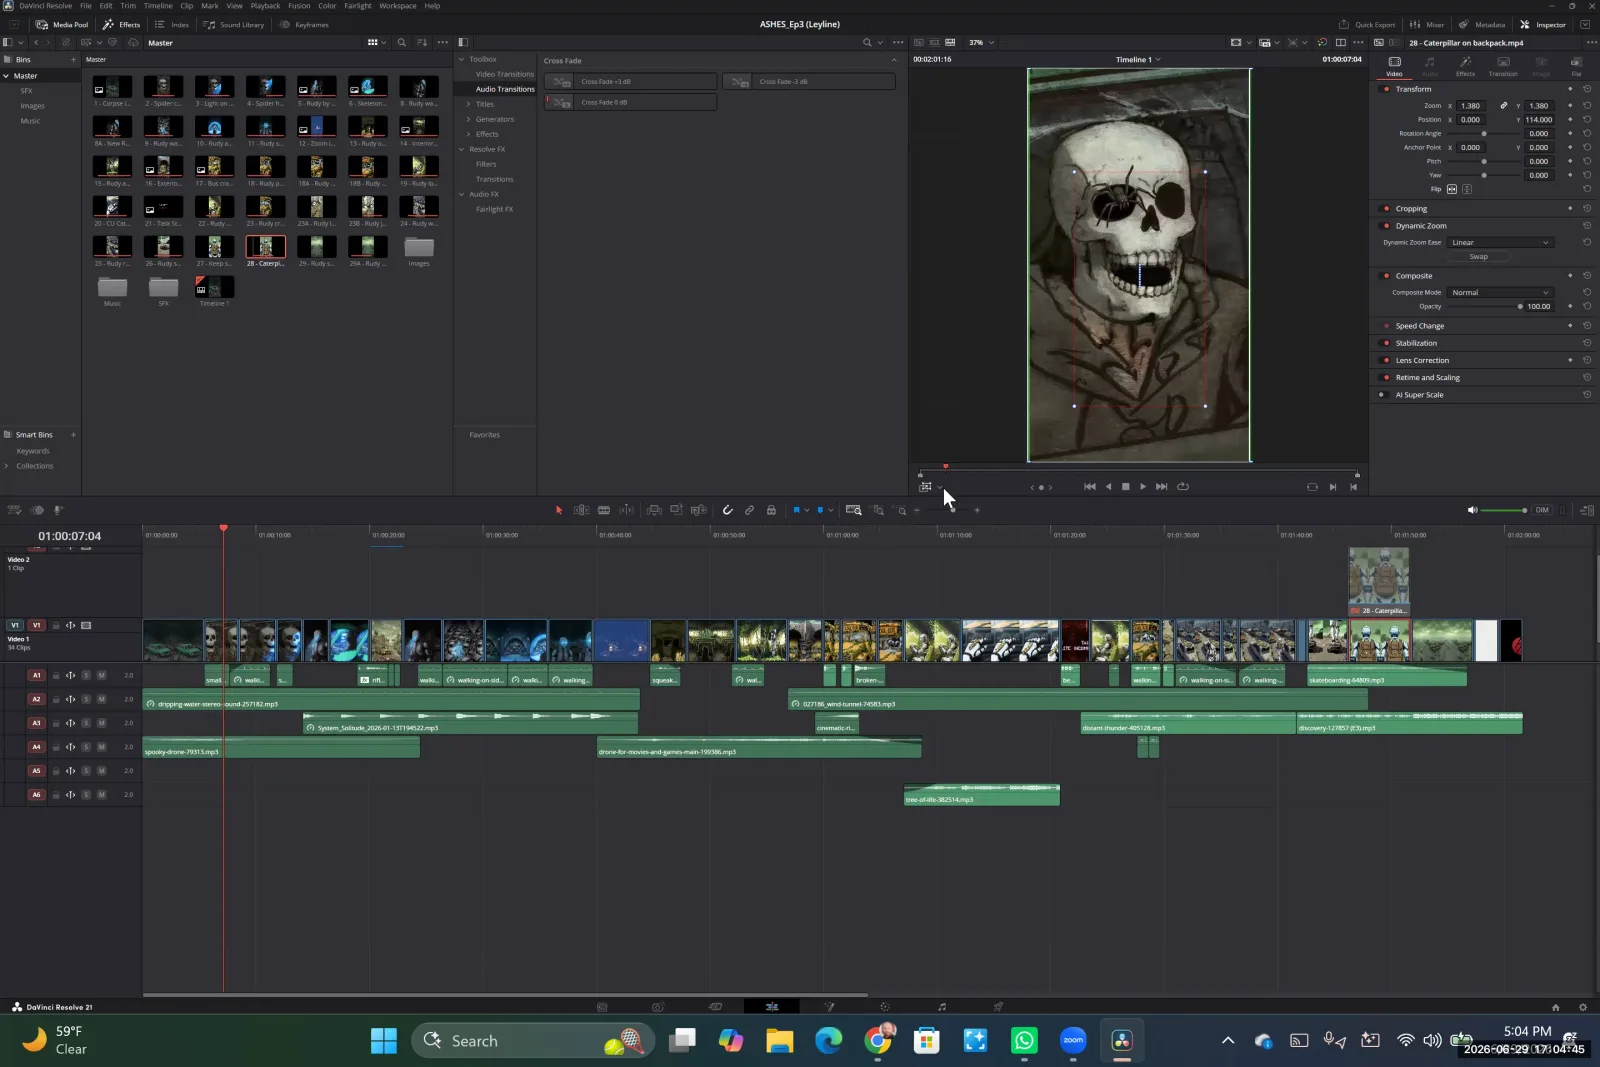
Task: Expand the Generators category
Action: (468, 119)
